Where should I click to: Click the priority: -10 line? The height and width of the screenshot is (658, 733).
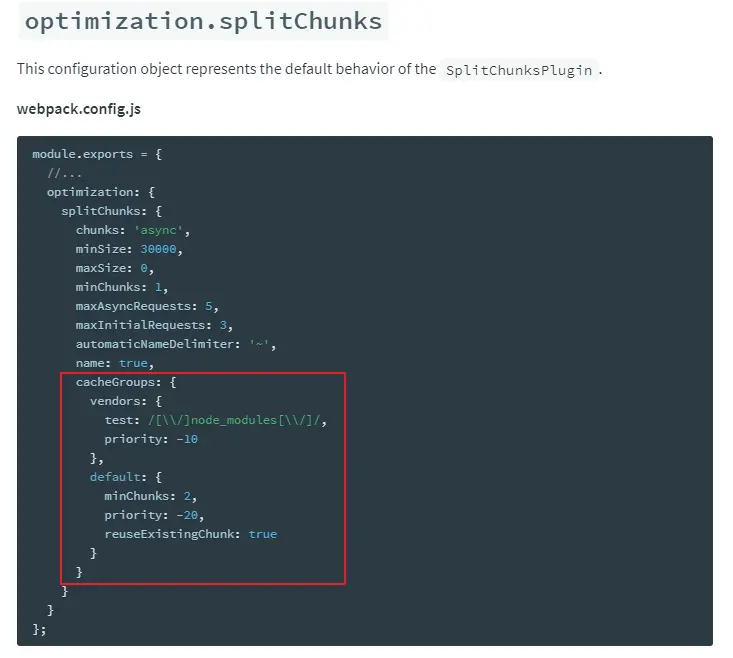pyautogui.click(x=151, y=439)
